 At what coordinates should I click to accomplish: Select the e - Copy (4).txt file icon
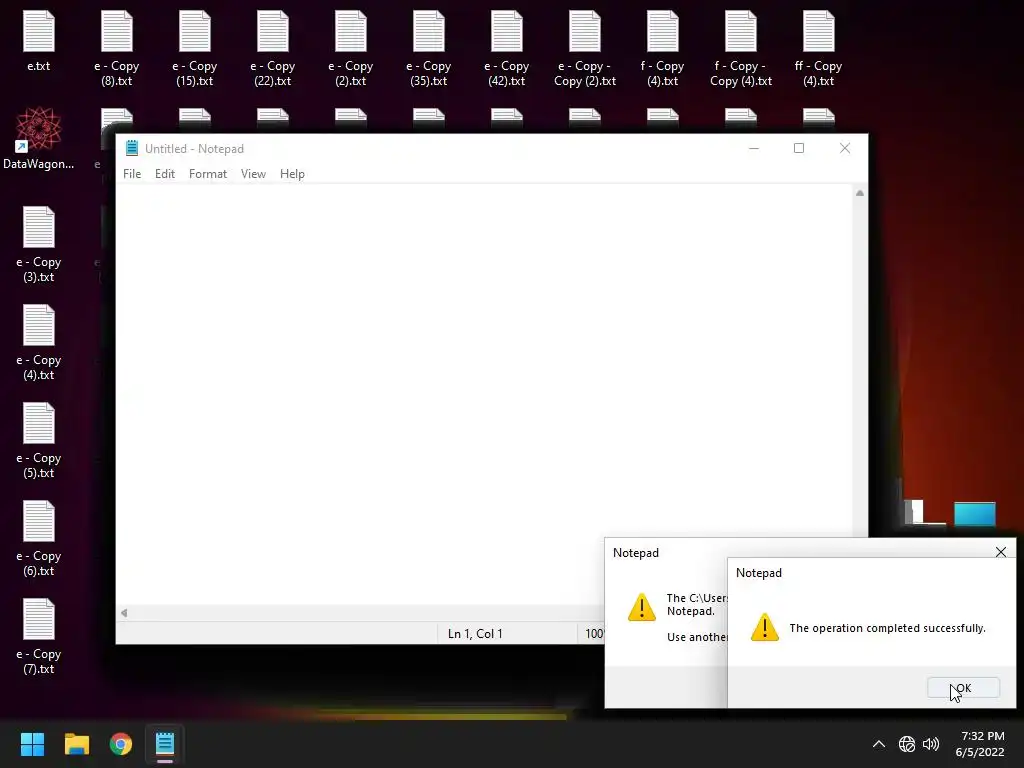[39, 325]
